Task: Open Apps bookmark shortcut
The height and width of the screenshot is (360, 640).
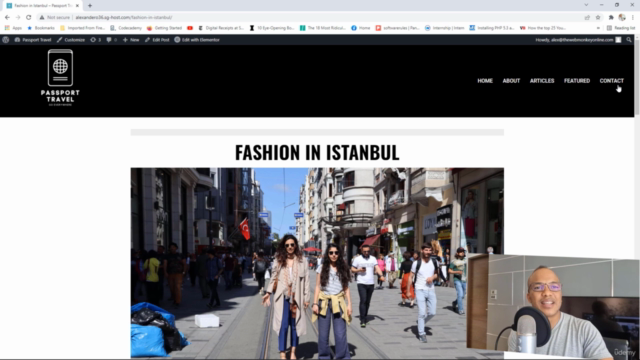Action: coord(13,28)
